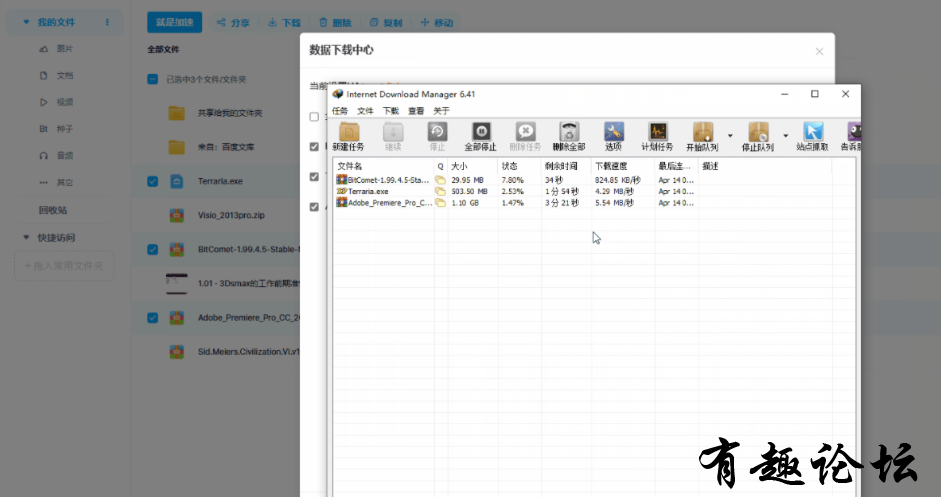Click the 停止队列 (stop queue) icon
The image size is (941, 497).
pyautogui.click(x=758, y=131)
